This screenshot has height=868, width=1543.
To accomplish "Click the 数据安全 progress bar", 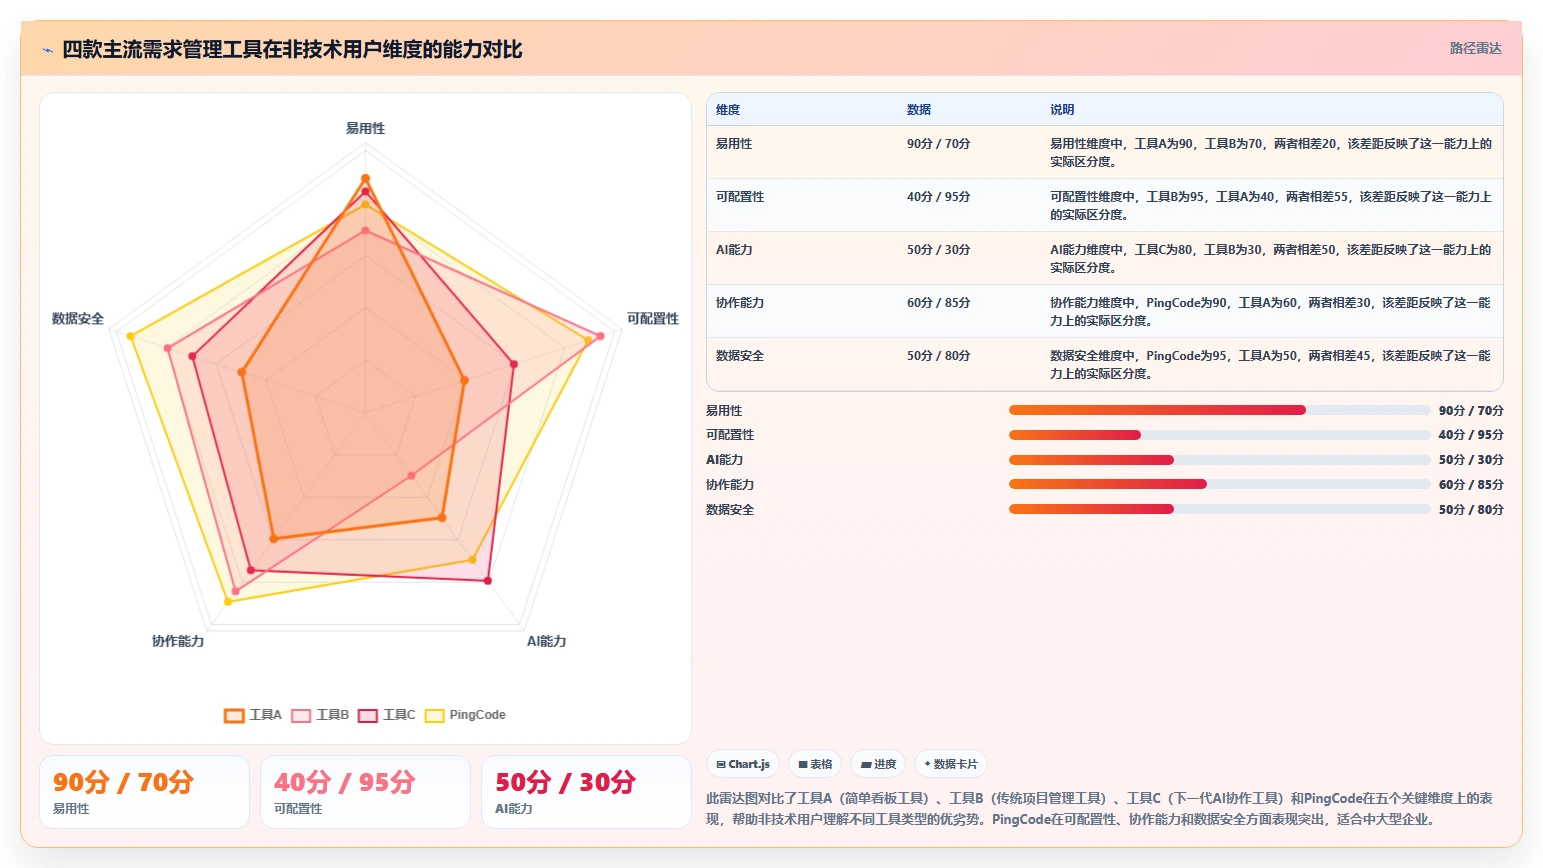I will [x=1219, y=509].
